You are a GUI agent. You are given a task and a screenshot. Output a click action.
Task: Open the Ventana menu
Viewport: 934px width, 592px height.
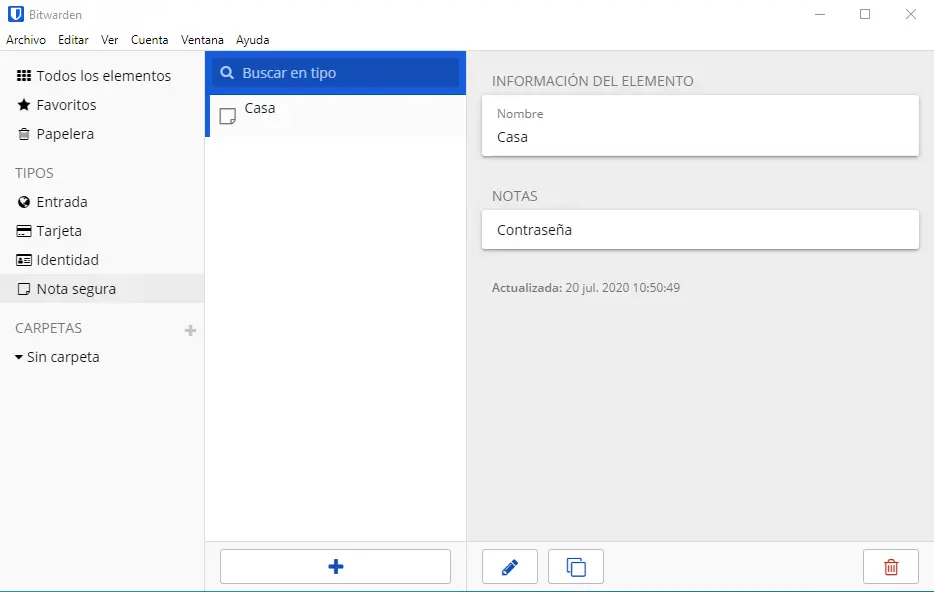[x=202, y=40]
